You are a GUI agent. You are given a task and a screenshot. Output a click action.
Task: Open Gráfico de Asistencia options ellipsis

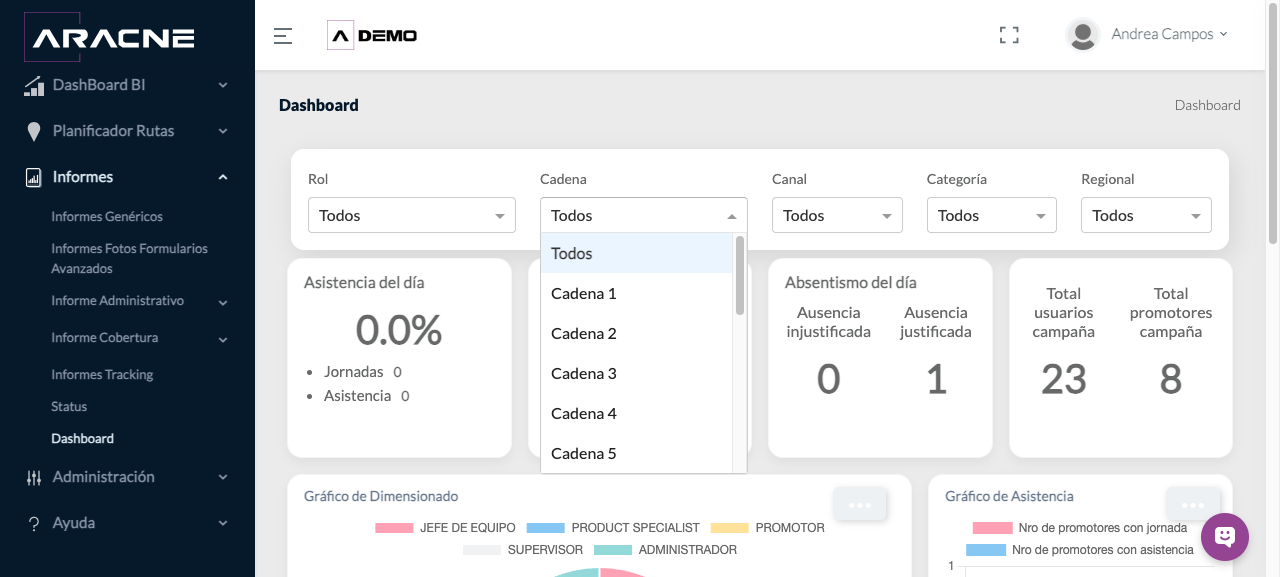[x=1193, y=504]
